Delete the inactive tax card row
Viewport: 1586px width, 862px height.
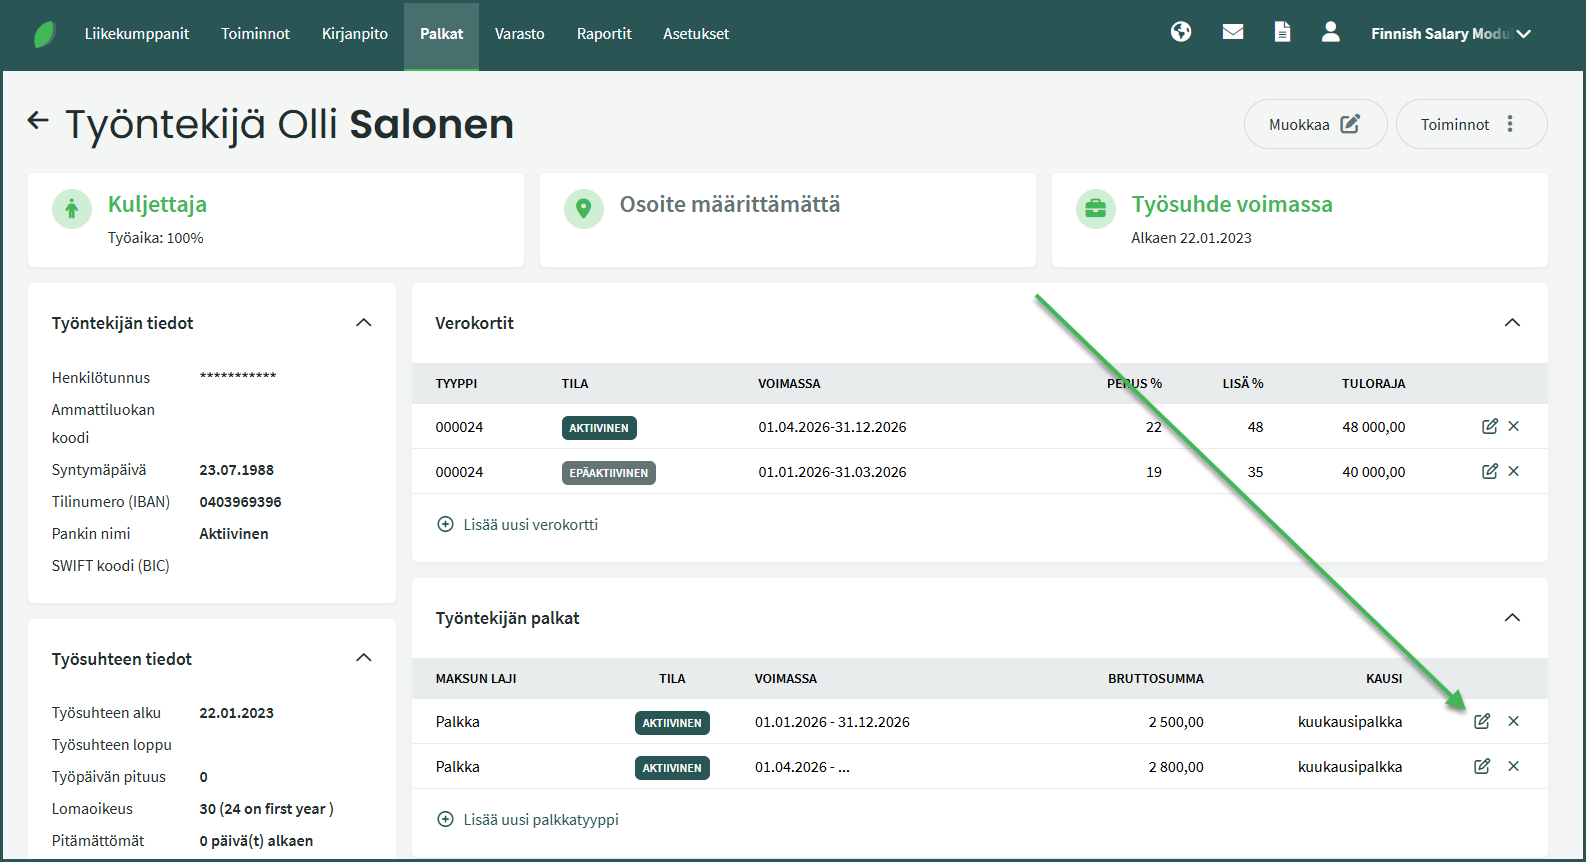[1514, 472]
